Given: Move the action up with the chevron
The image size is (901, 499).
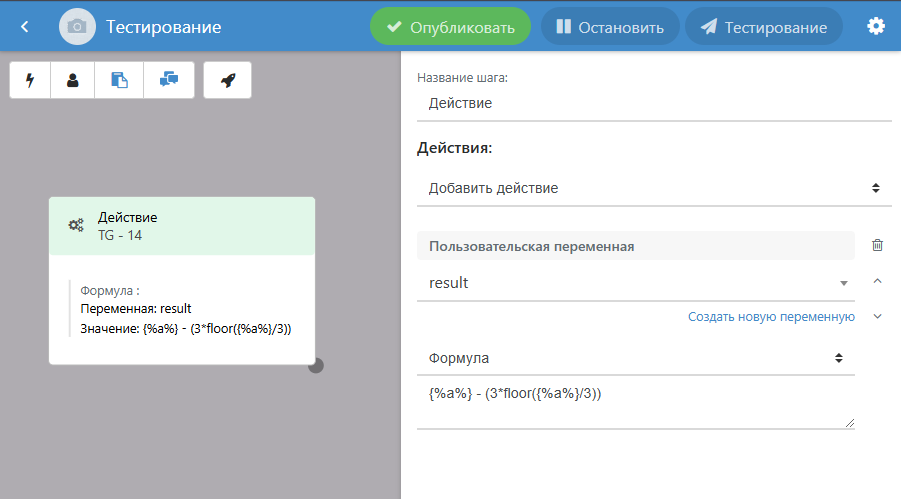Looking at the screenshot, I should (x=877, y=282).
